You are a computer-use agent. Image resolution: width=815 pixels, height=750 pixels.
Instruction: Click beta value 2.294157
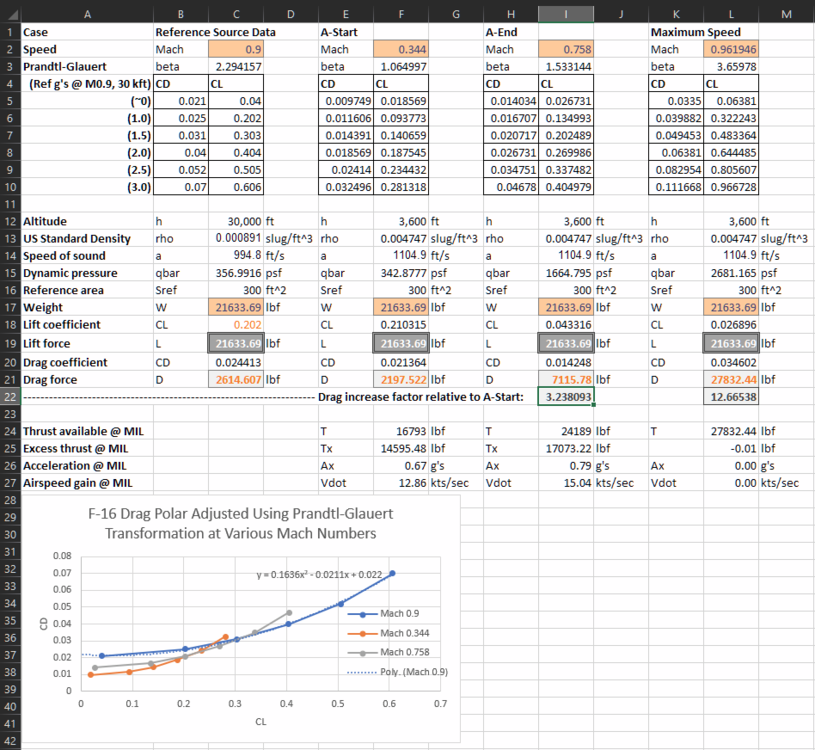coord(236,67)
